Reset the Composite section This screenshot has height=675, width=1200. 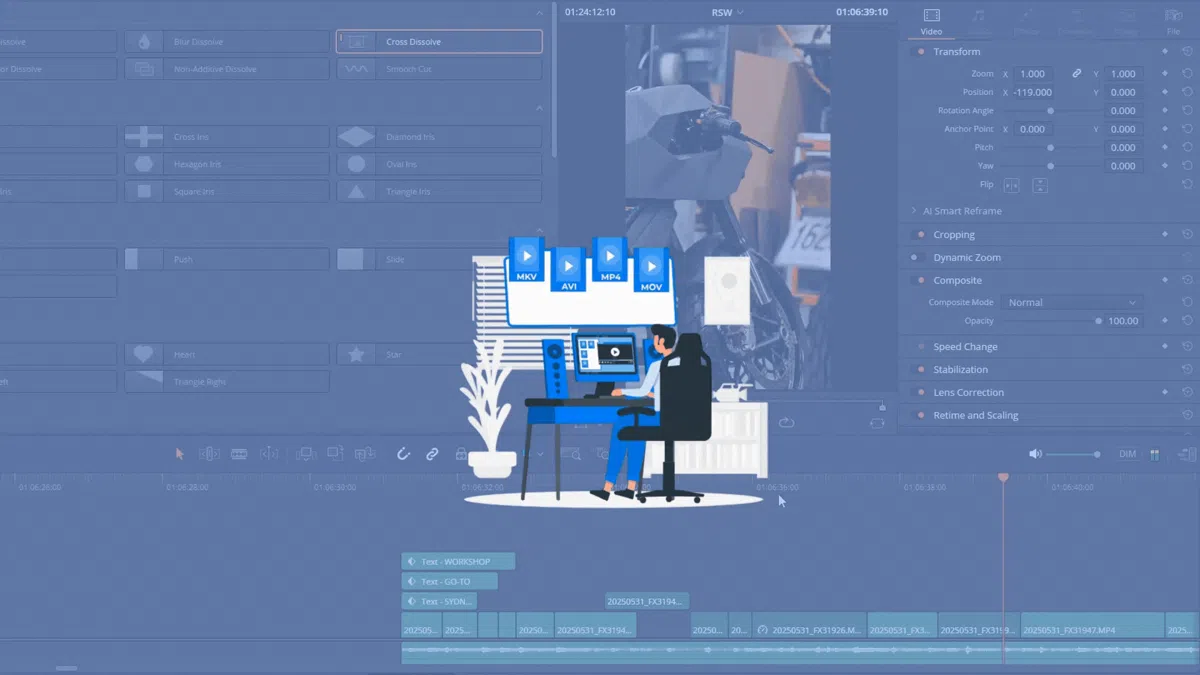1186,281
